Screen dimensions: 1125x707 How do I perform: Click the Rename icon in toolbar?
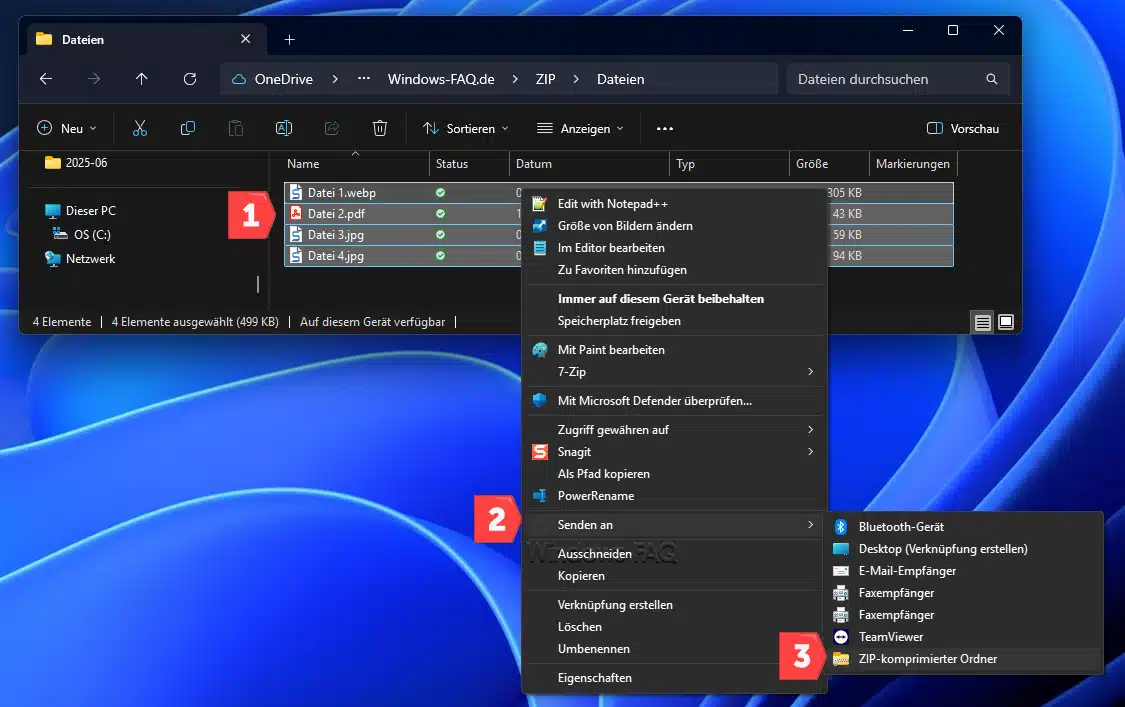[284, 128]
